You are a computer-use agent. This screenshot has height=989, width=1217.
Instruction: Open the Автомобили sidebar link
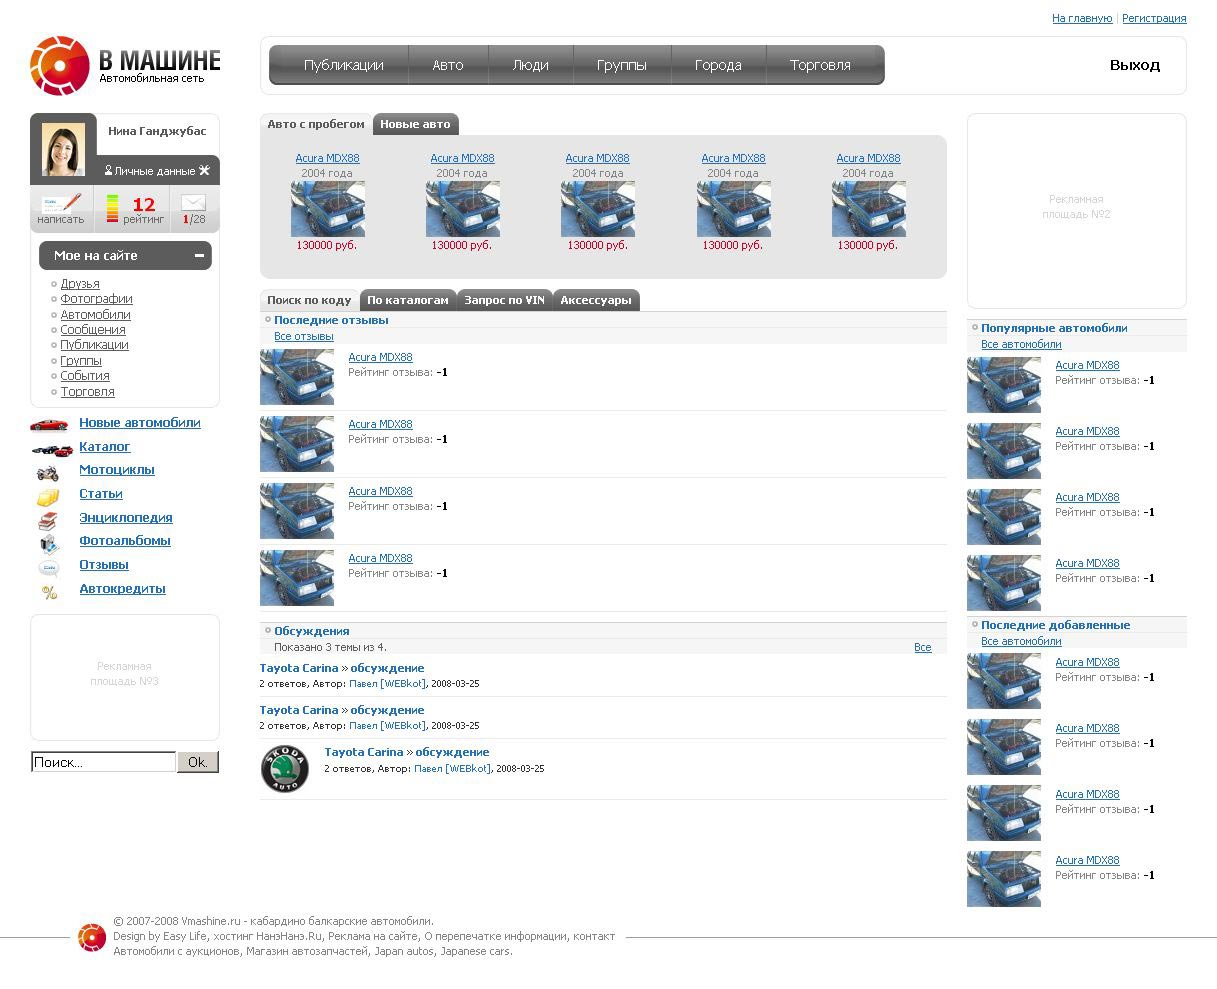(x=95, y=315)
